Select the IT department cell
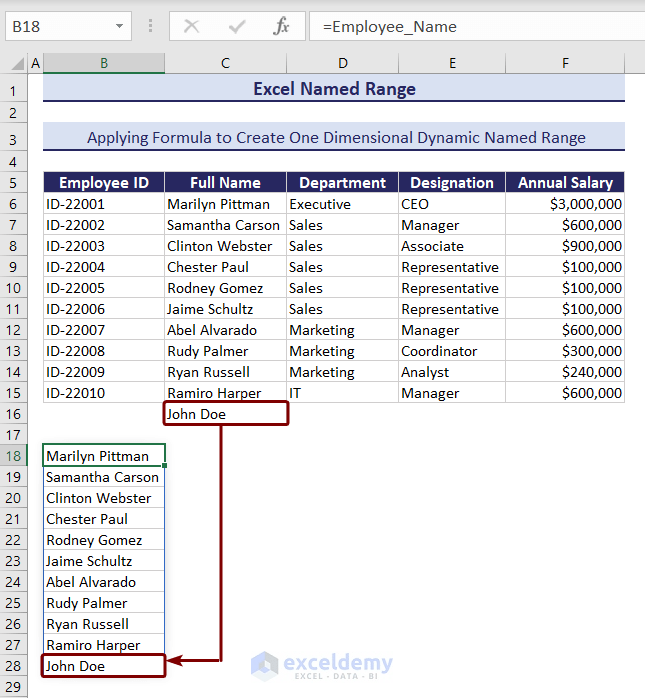This screenshot has width=645, height=698. coord(342,393)
